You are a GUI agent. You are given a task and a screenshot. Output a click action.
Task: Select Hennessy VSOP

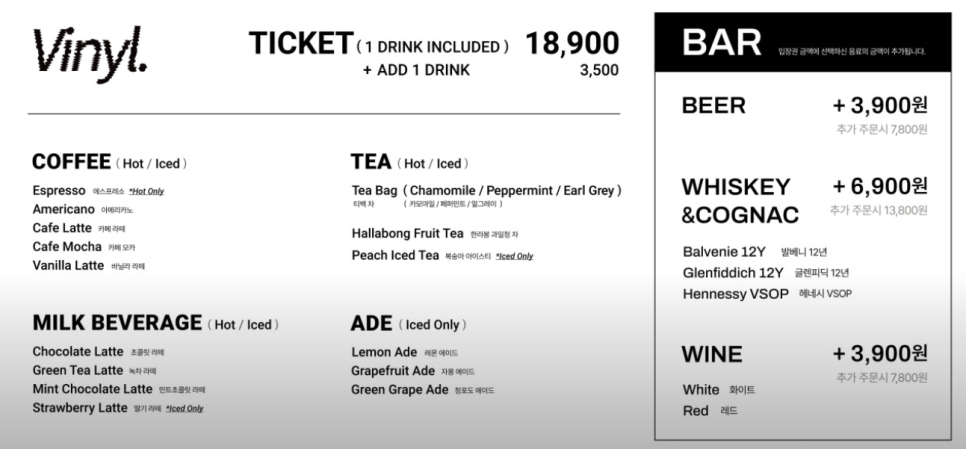pyautogui.click(x=736, y=294)
